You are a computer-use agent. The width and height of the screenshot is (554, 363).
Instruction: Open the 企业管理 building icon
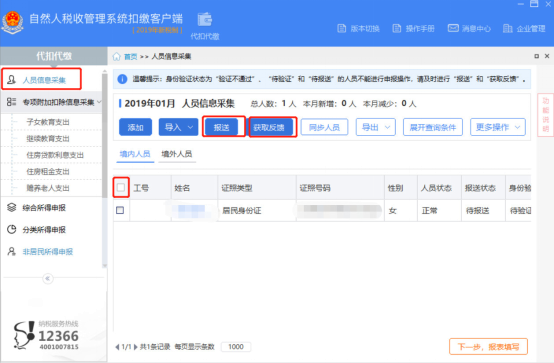[x=507, y=28]
